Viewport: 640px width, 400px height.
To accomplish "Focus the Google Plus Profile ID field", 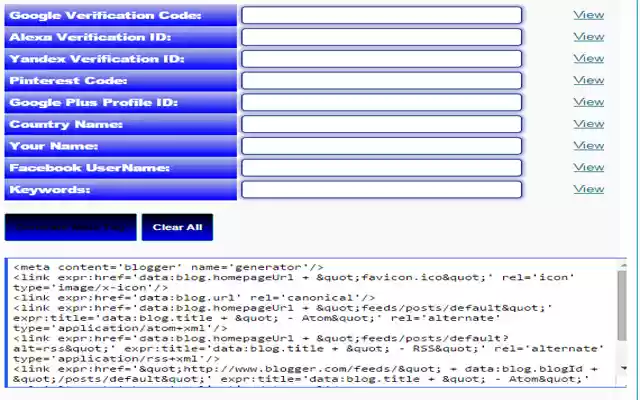I will [x=381, y=102].
